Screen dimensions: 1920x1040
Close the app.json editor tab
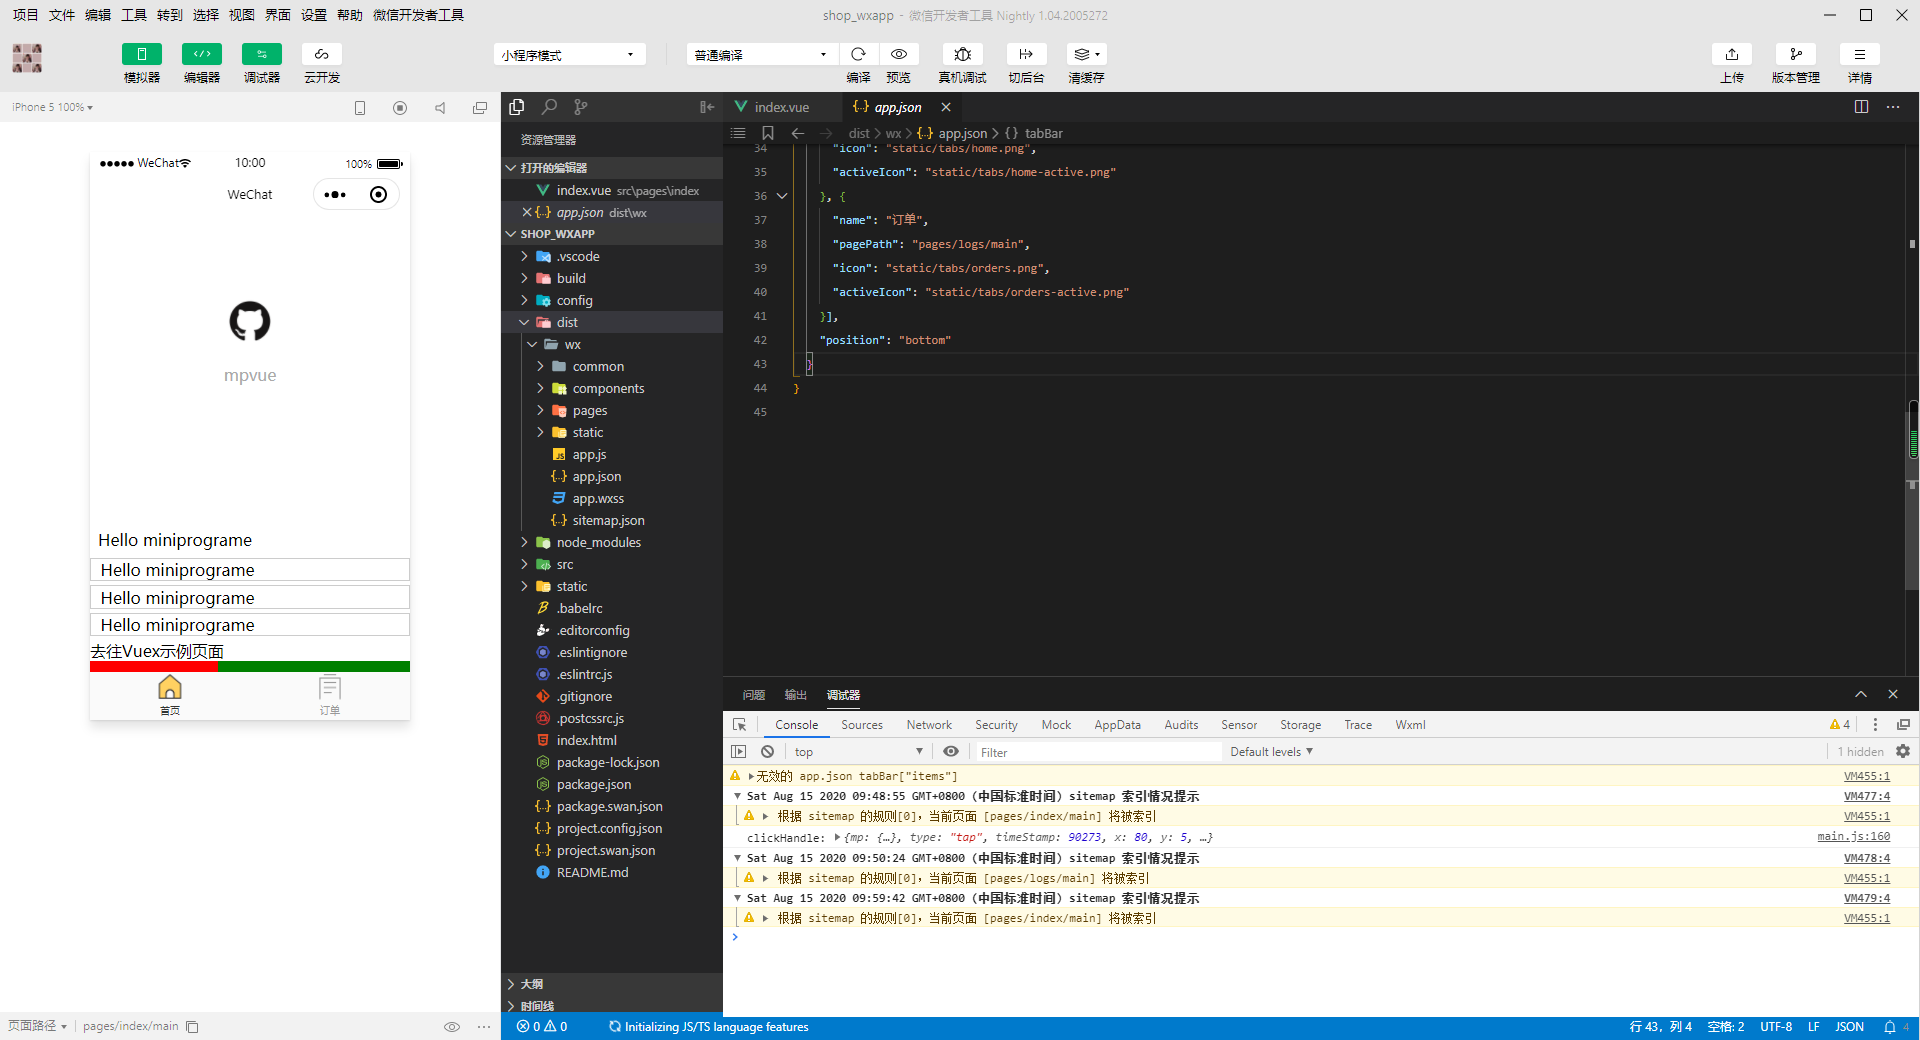(946, 107)
